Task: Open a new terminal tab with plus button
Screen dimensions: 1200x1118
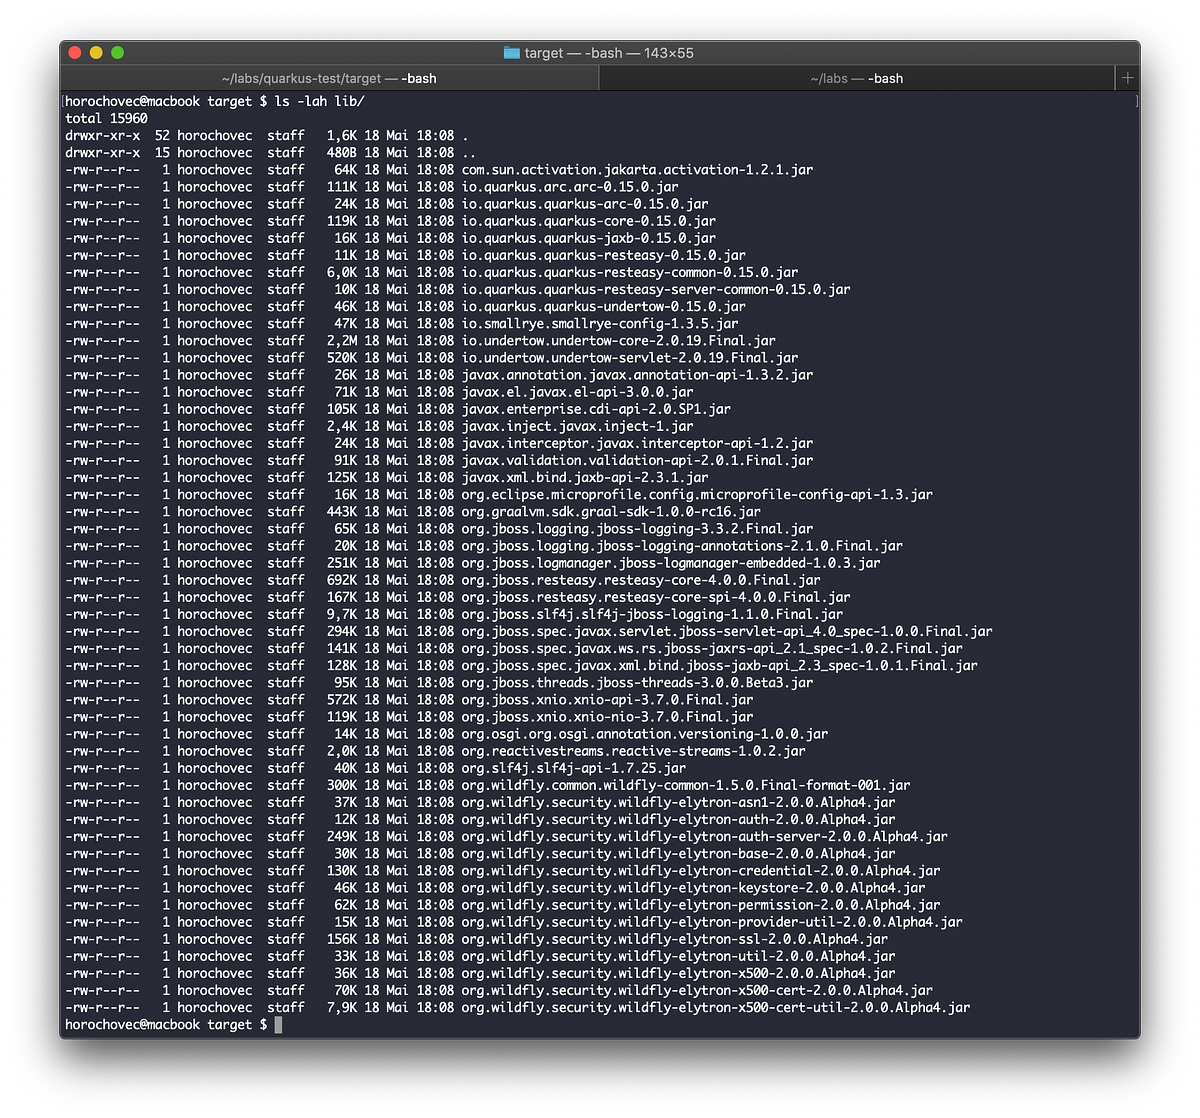Action: [1127, 78]
